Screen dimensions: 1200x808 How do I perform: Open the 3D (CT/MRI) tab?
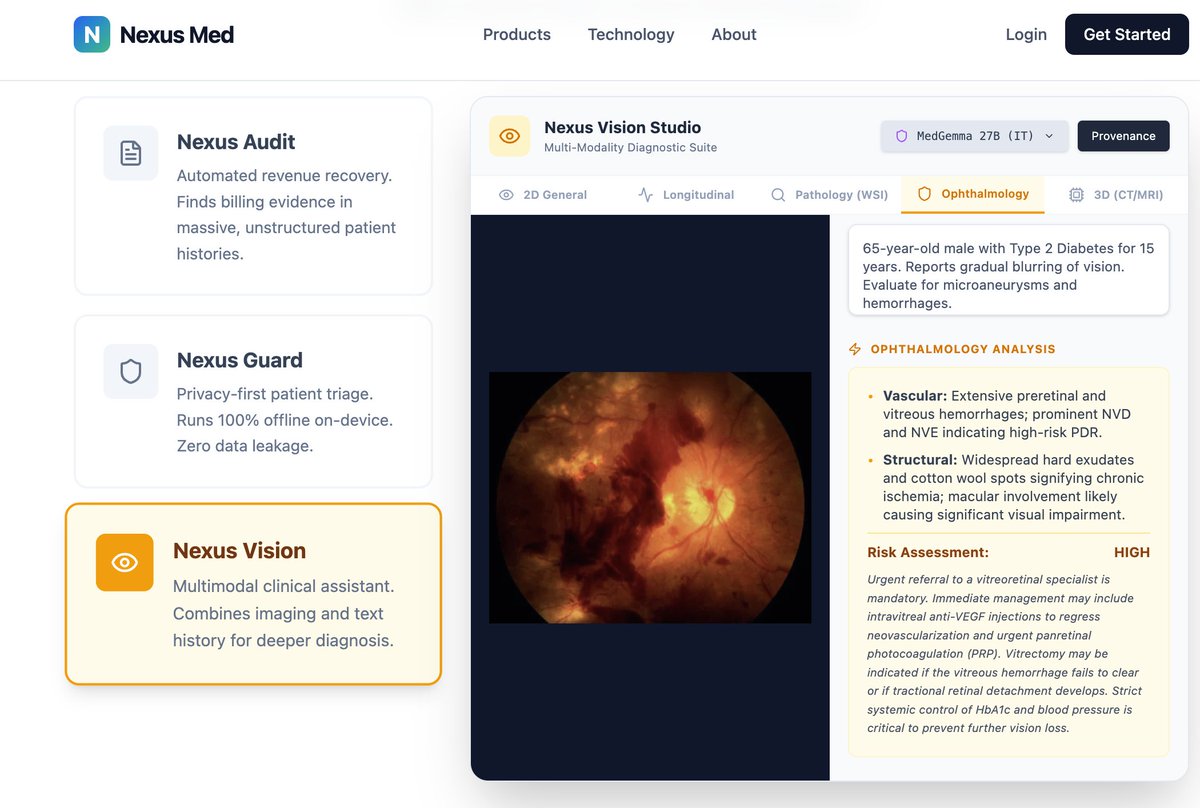pyautogui.click(x=1116, y=195)
